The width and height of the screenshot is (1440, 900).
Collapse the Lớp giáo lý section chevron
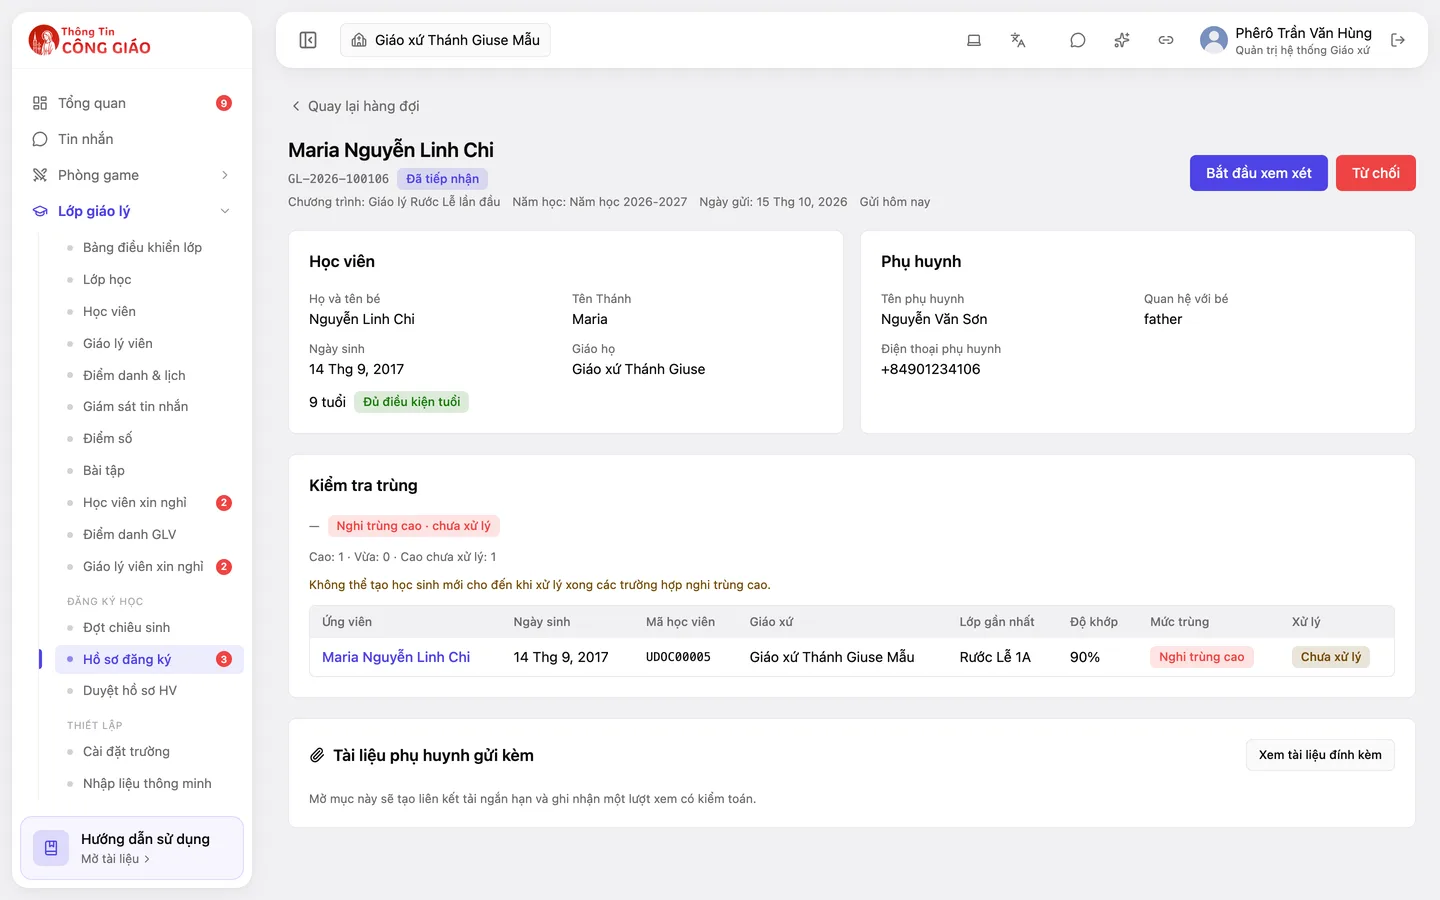225,211
